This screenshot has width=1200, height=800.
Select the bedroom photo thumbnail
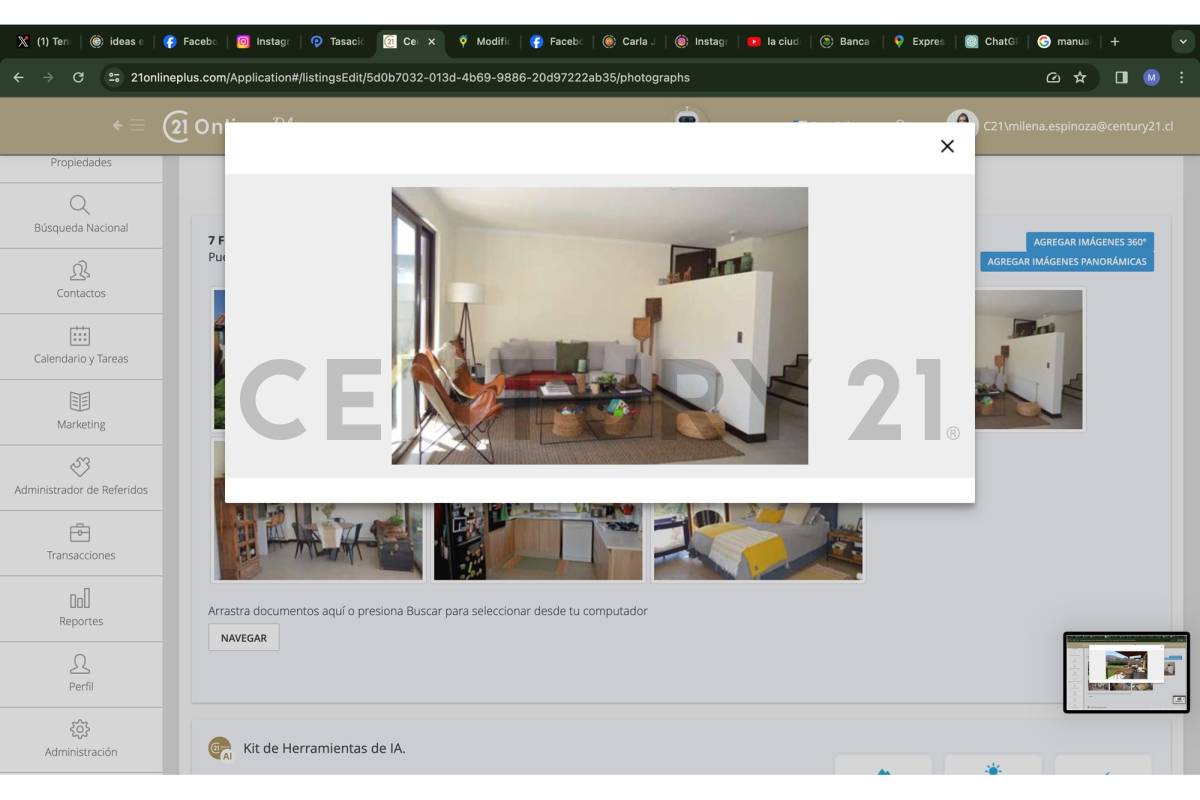pos(758,540)
